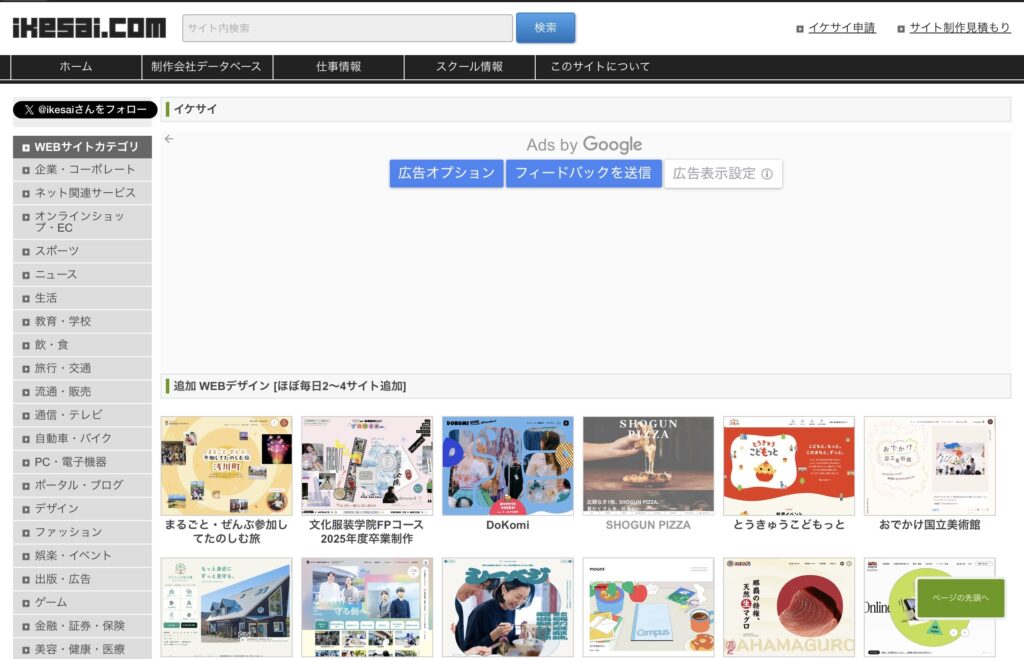Focus the サイト内検索 search field

coord(347,28)
